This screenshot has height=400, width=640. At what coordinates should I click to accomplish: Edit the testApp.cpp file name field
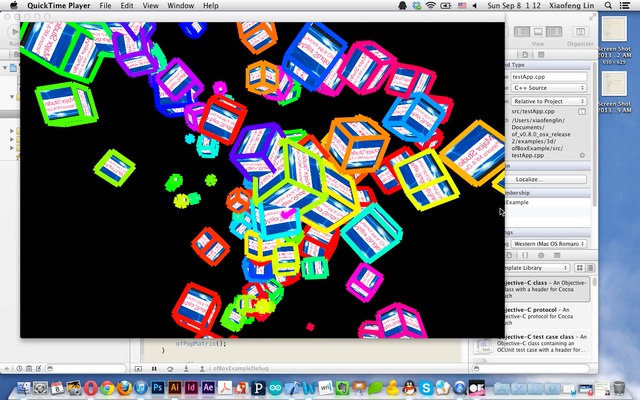point(549,77)
